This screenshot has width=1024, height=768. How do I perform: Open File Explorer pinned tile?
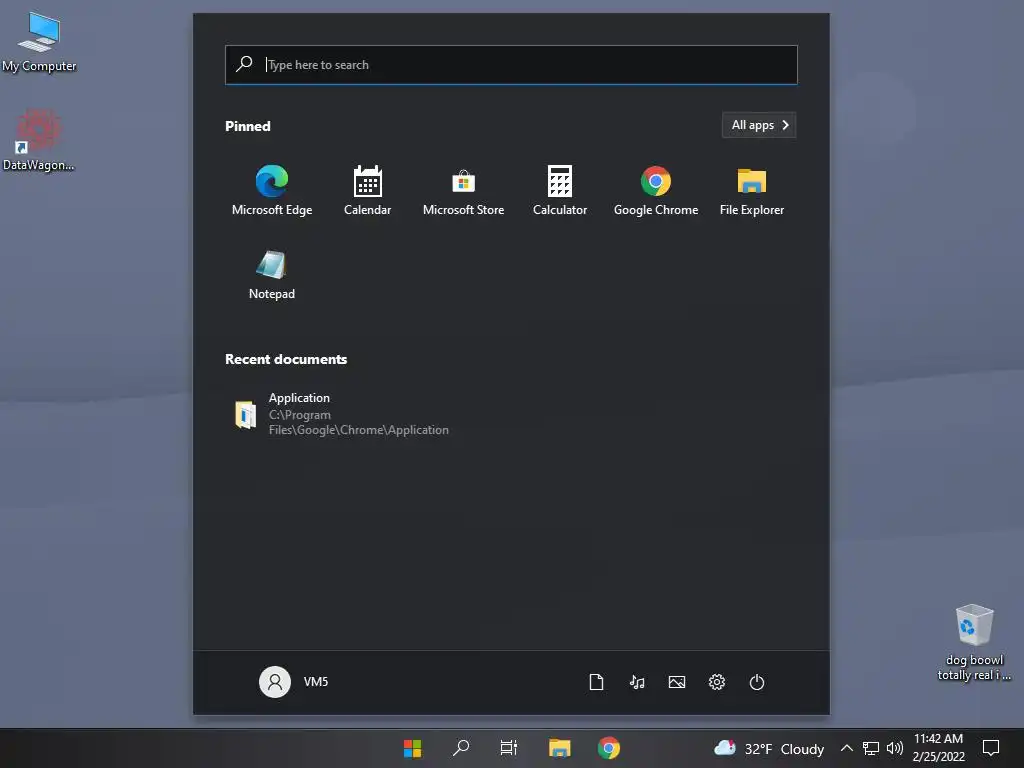(752, 190)
